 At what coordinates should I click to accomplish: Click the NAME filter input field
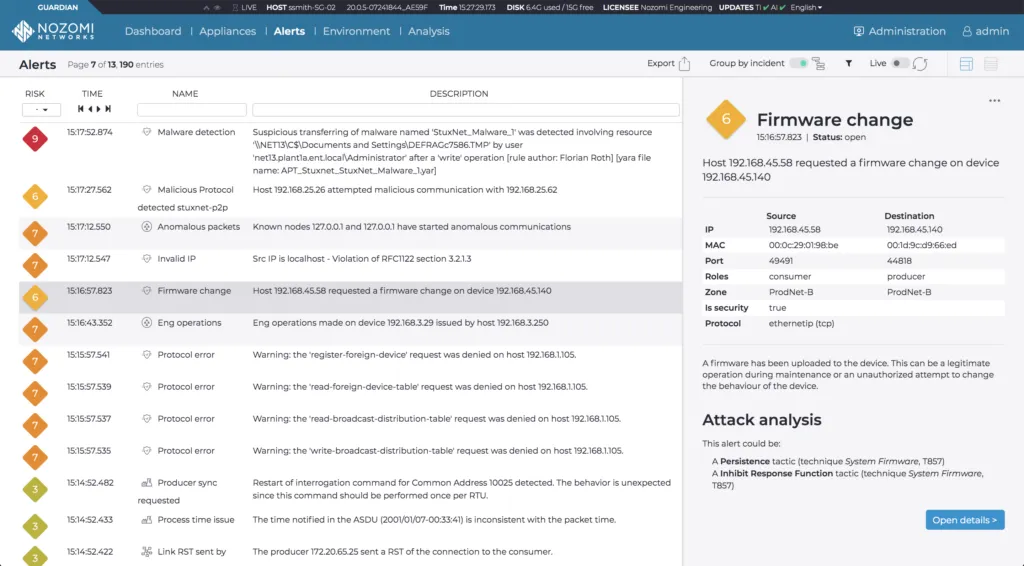pos(191,110)
